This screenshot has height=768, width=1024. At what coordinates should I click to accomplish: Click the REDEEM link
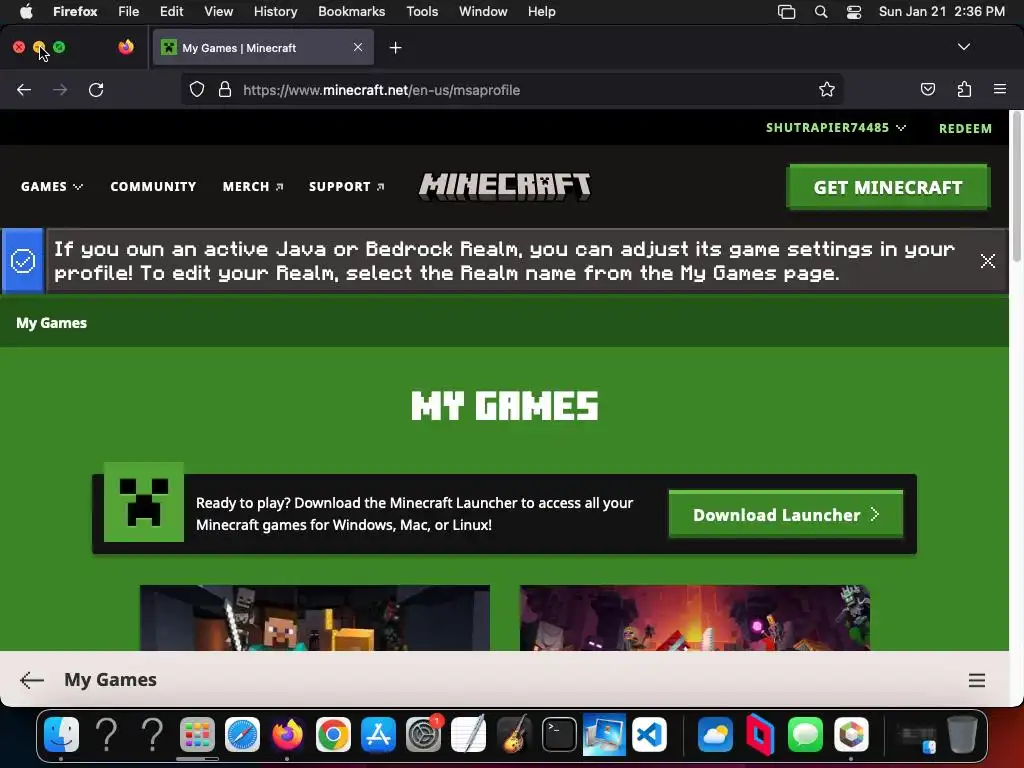tap(965, 129)
